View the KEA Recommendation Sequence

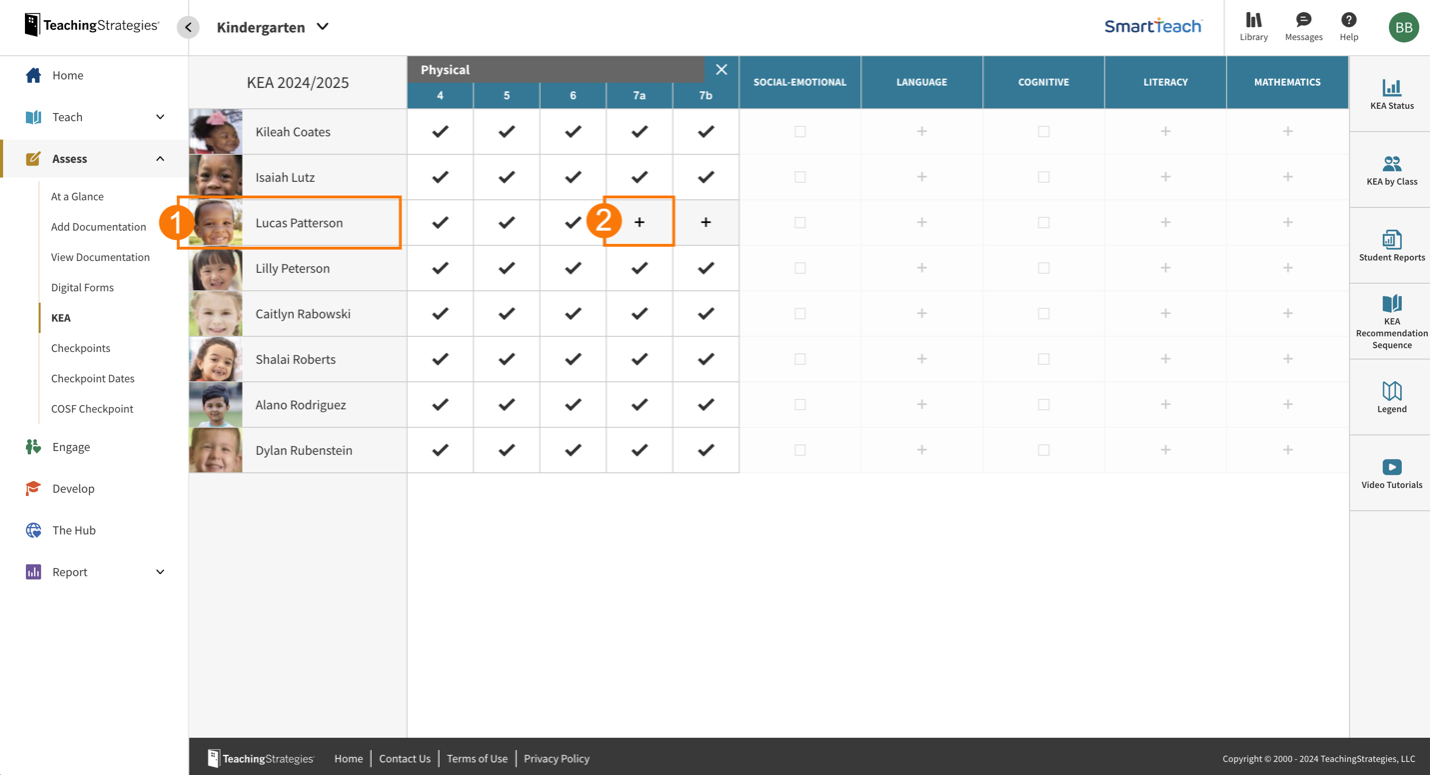click(1390, 322)
